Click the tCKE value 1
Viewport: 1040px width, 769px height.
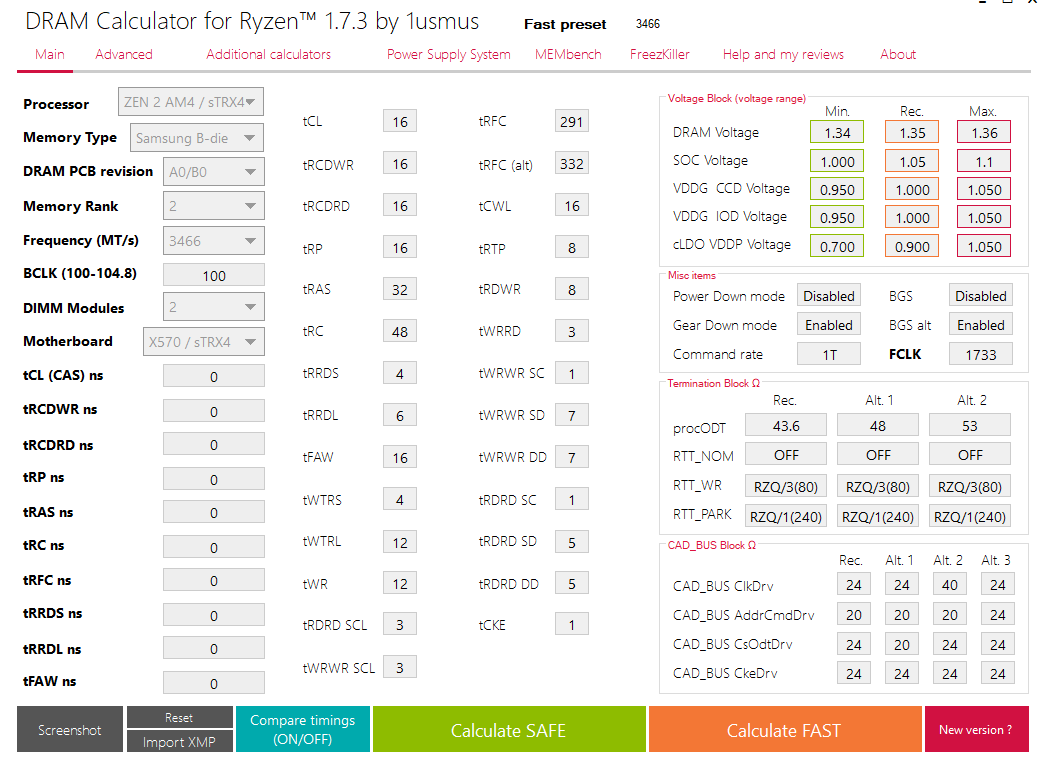pyautogui.click(x=571, y=624)
